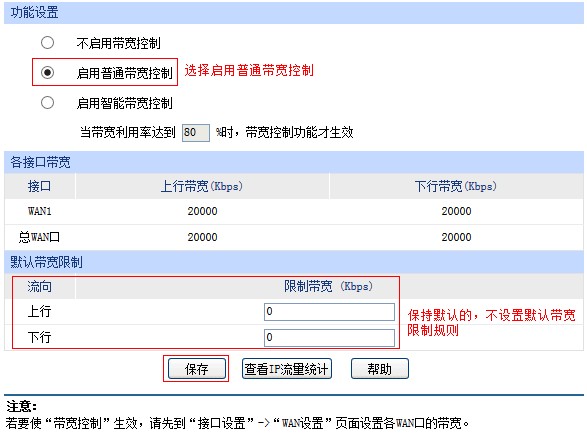The height and width of the screenshot is (436, 587).
Task: Click the 启用智能带宽控制 label text
Action: tap(125, 103)
